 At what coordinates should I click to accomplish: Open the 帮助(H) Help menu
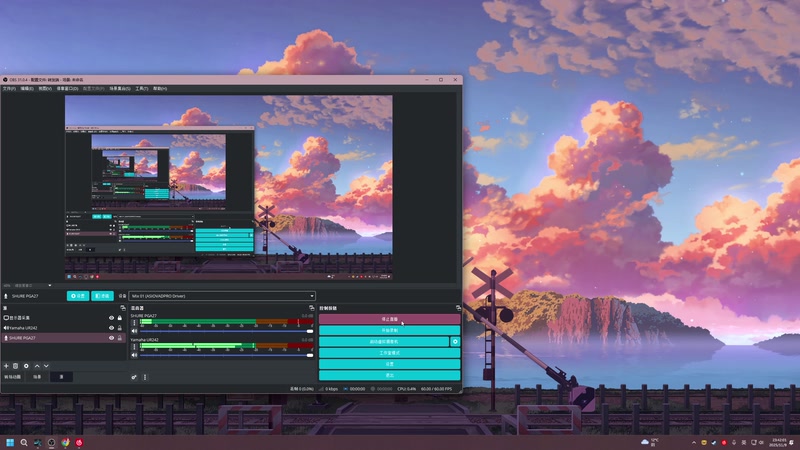160,89
